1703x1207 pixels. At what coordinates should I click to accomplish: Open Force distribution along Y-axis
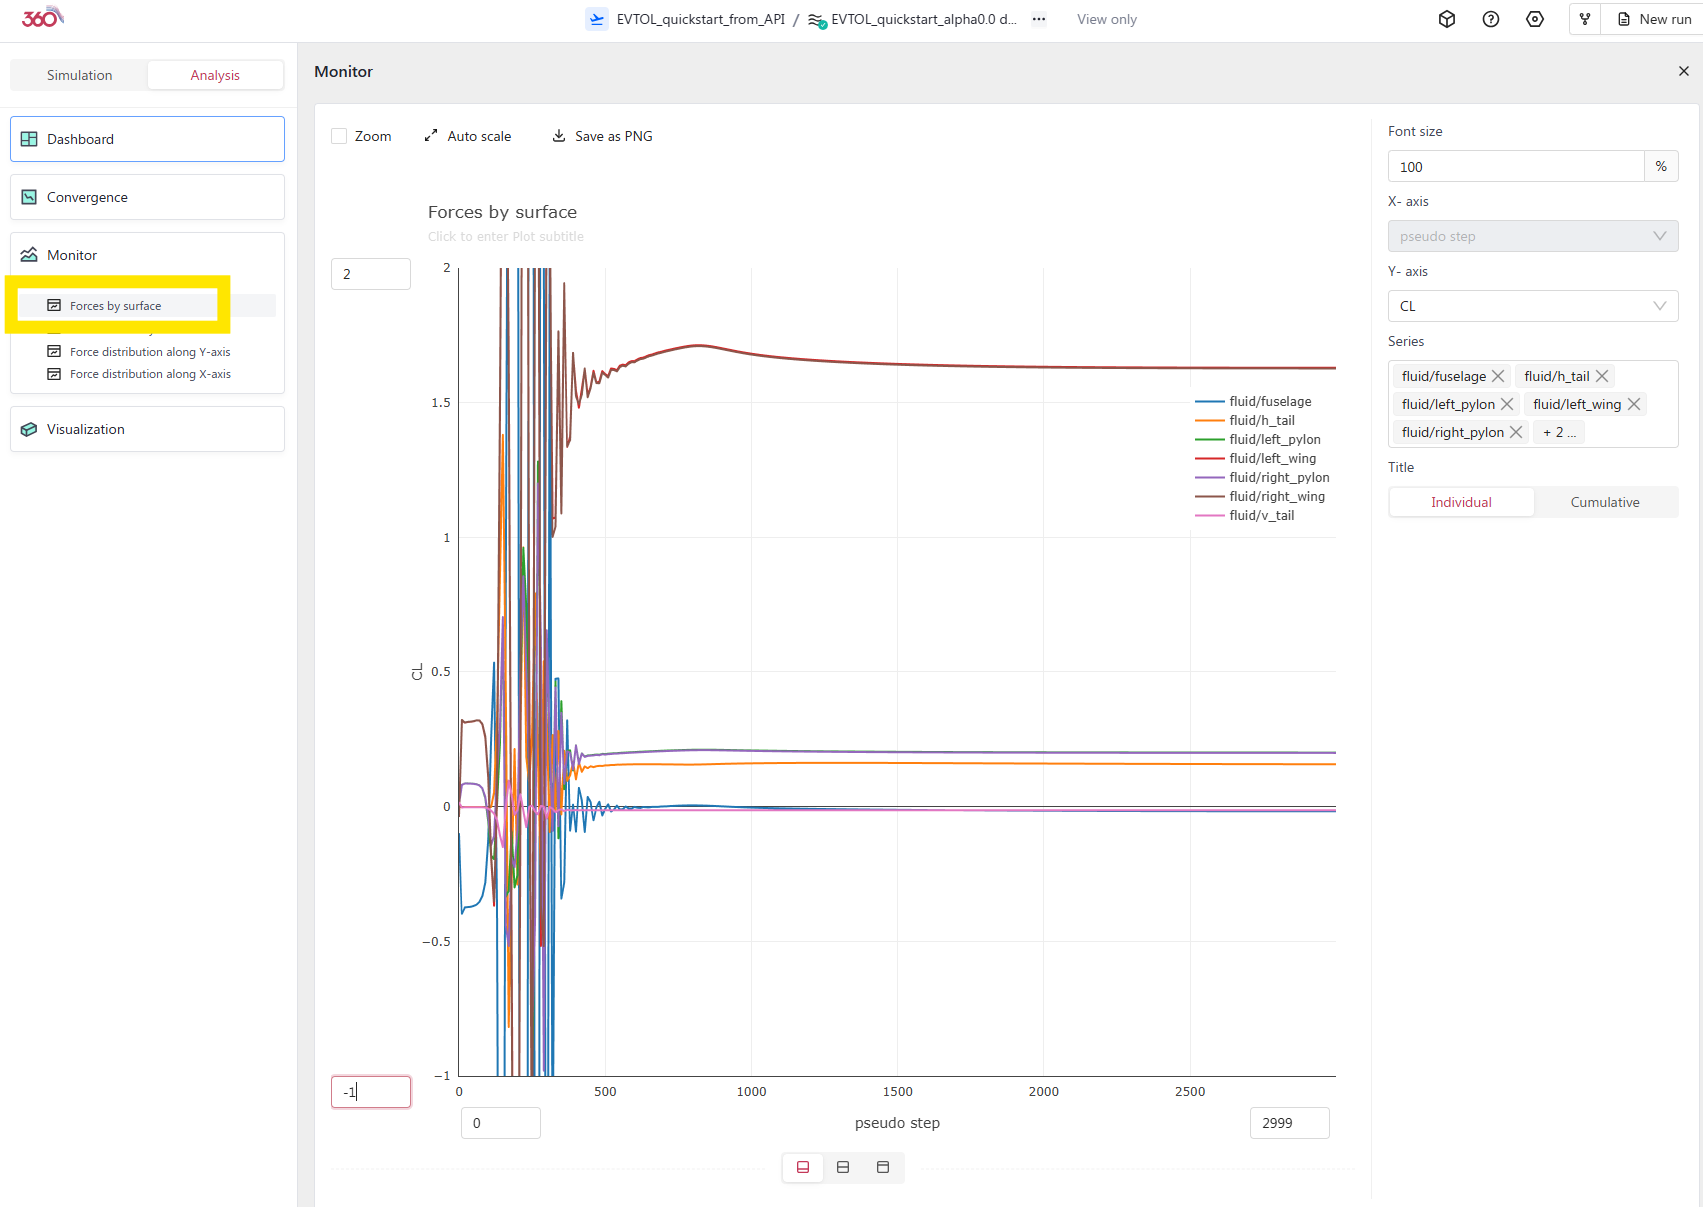(150, 352)
